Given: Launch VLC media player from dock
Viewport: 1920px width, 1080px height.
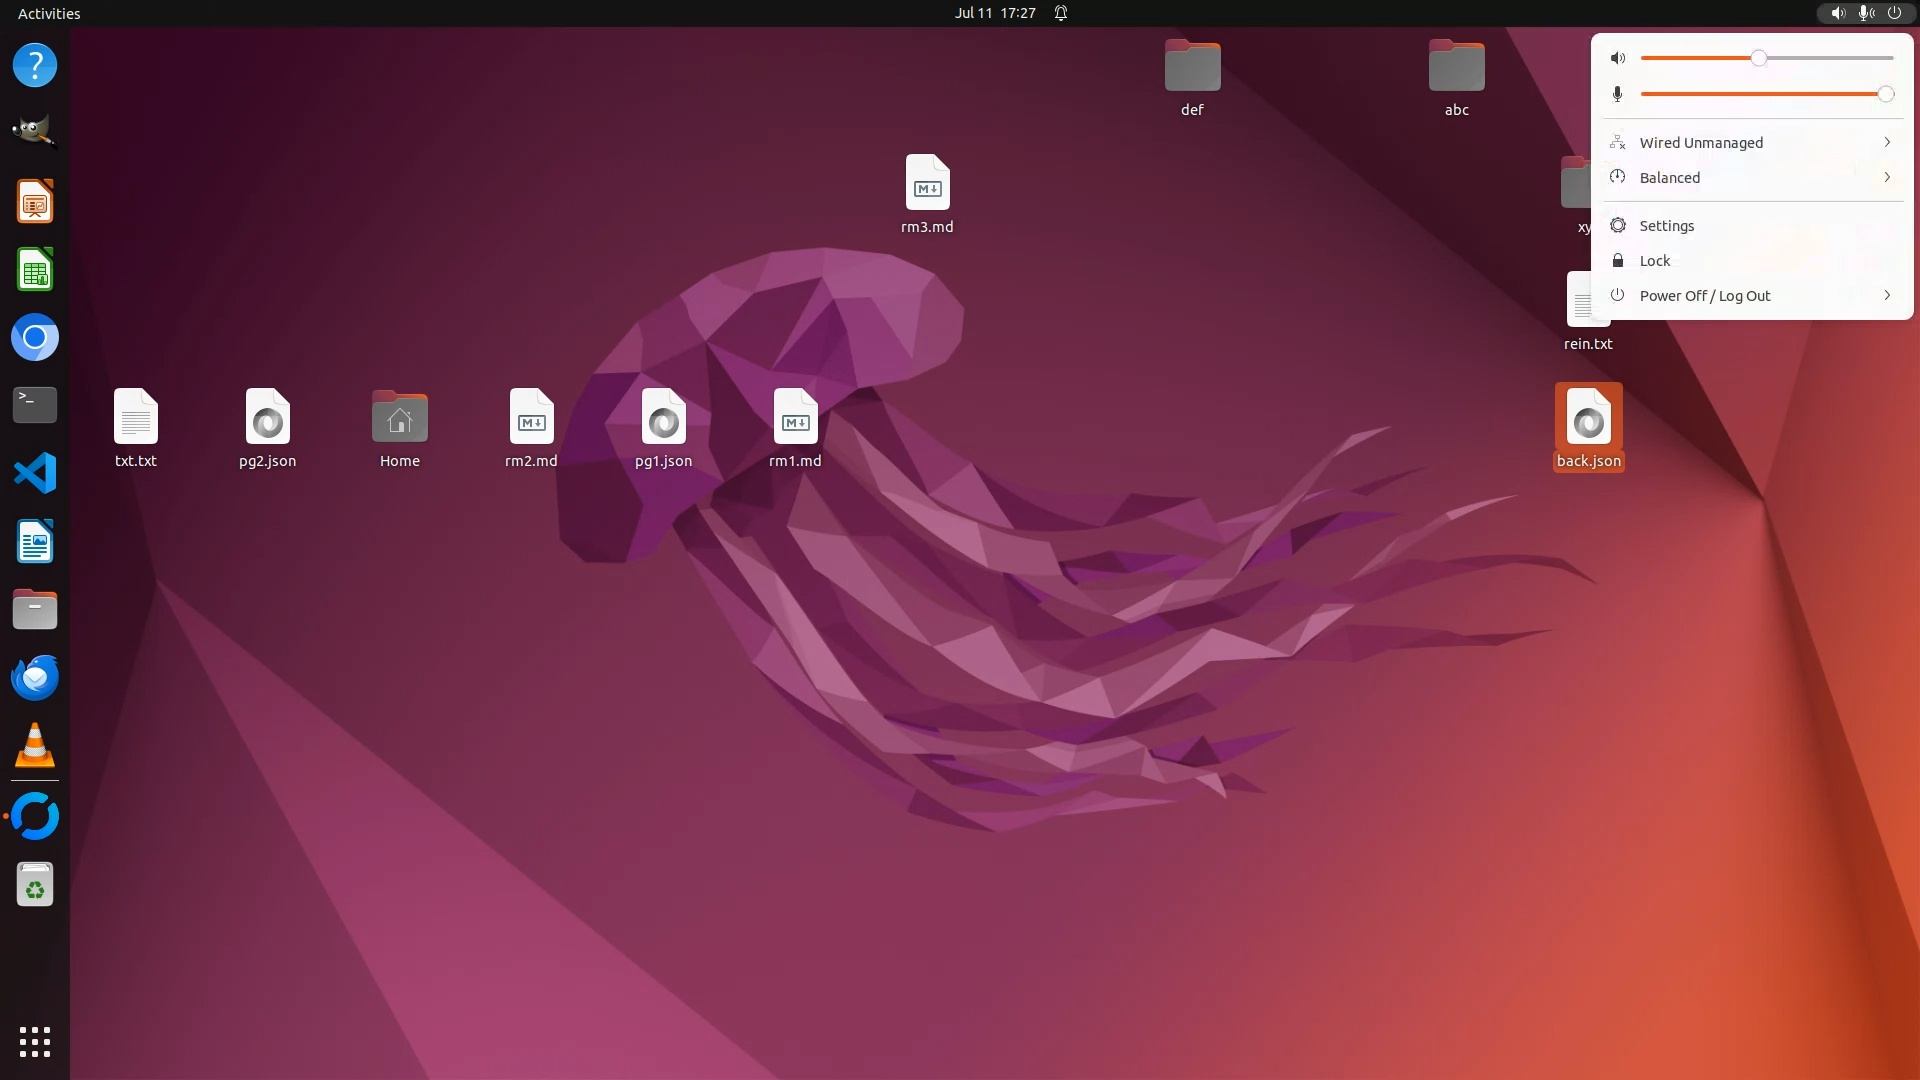Looking at the screenshot, I should click(x=34, y=746).
